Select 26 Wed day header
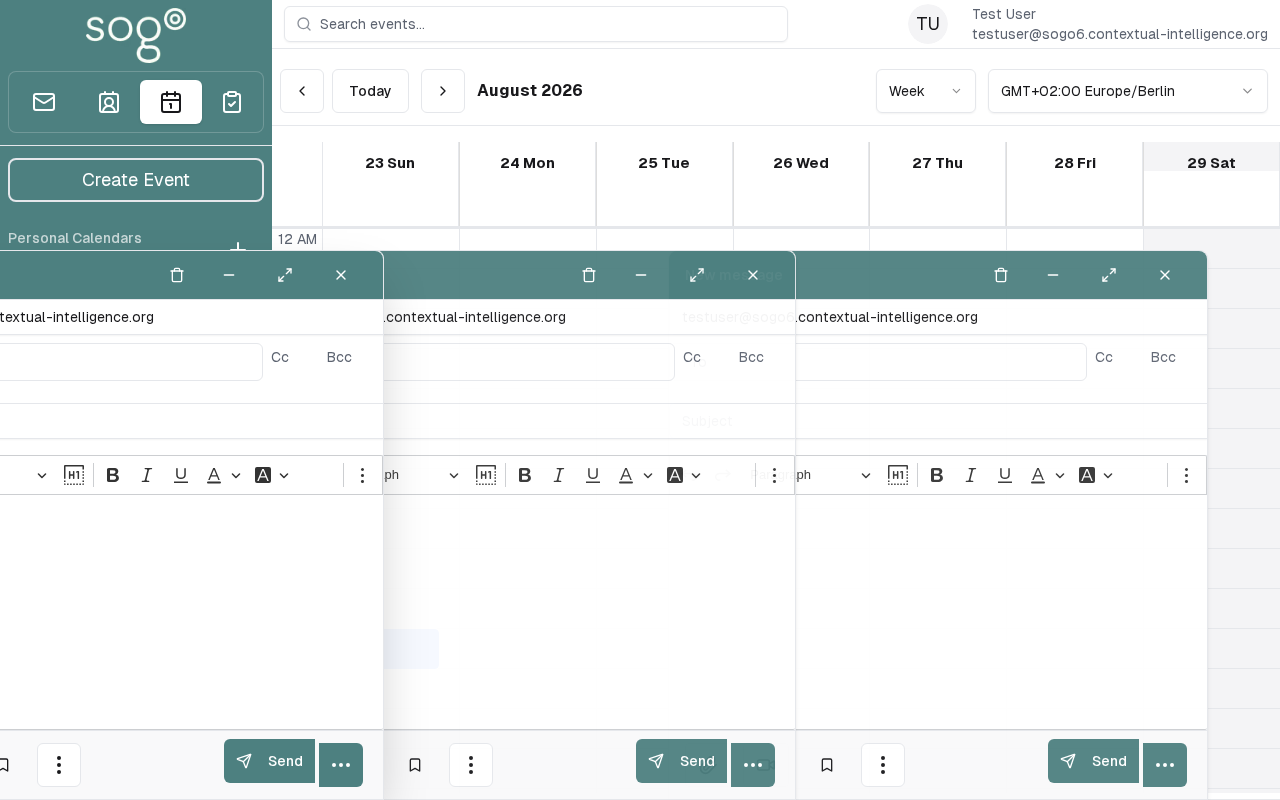Image resolution: width=1280 pixels, height=800 pixels. click(x=801, y=163)
